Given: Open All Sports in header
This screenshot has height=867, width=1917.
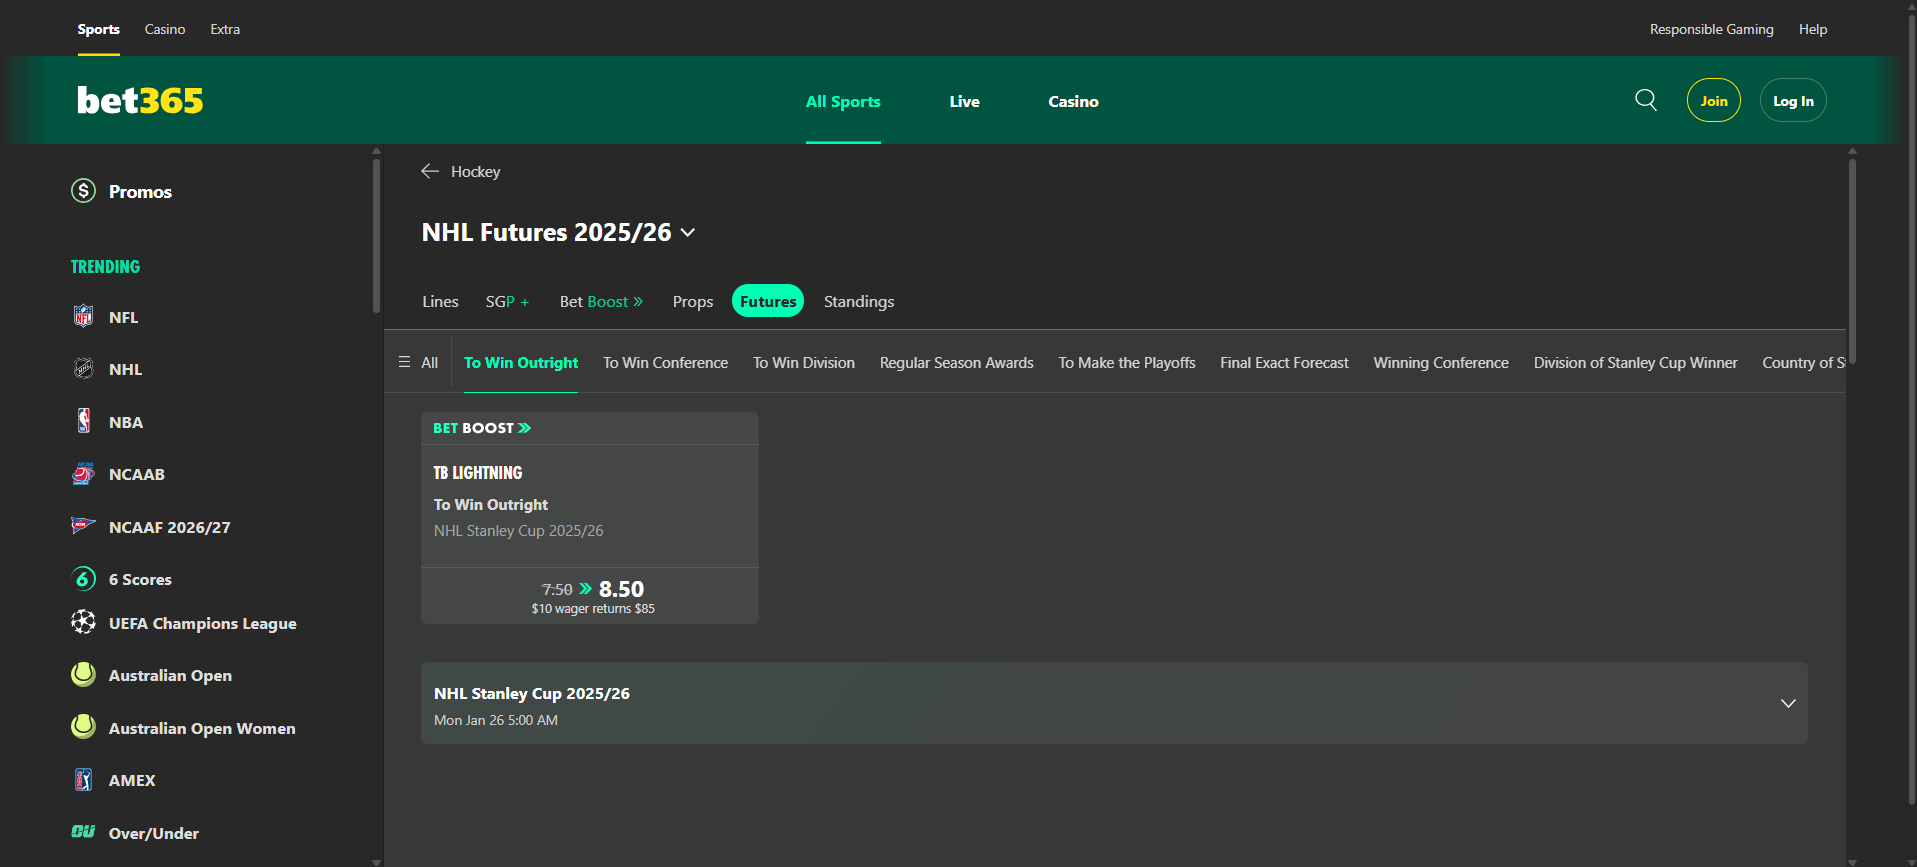Looking at the screenshot, I should [x=843, y=101].
